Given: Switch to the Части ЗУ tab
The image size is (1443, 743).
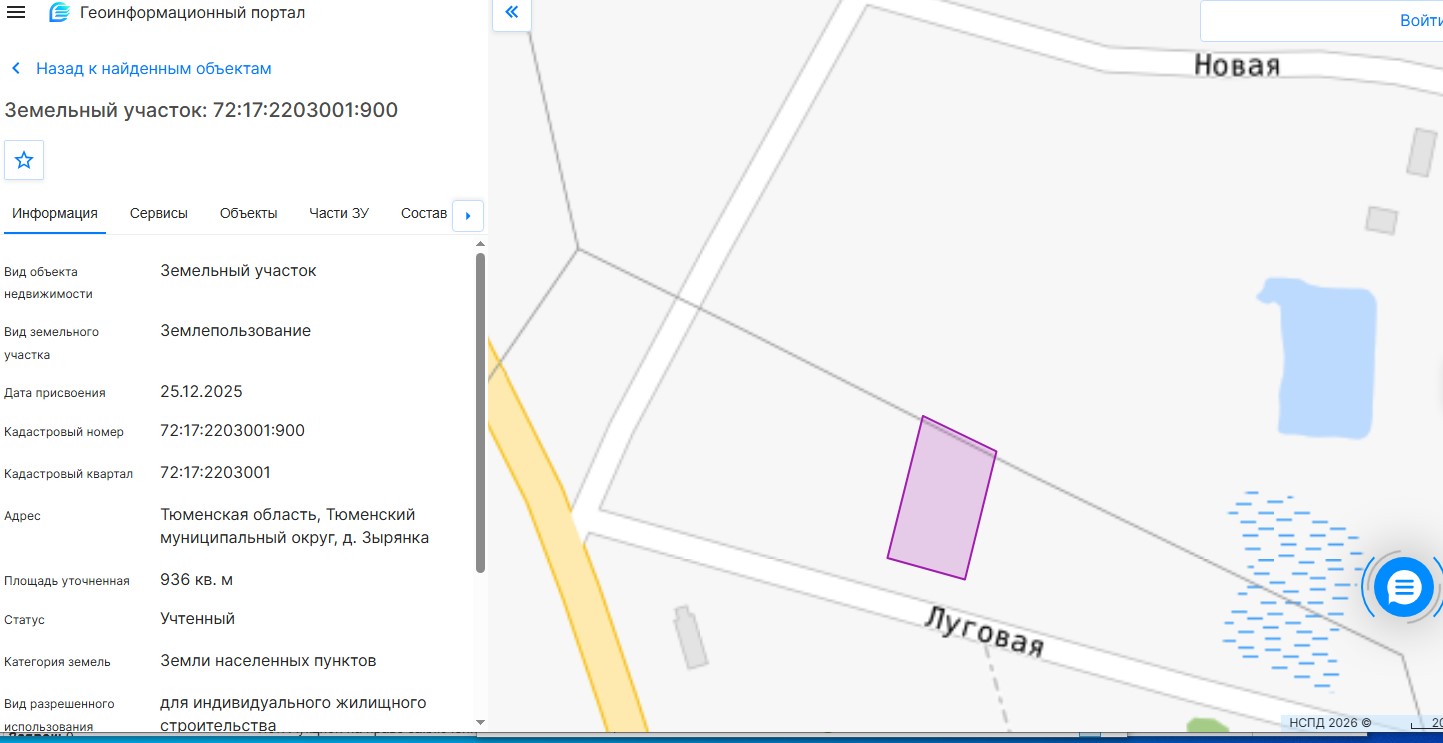Looking at the screenshot, I should click(x=339, y=213).
